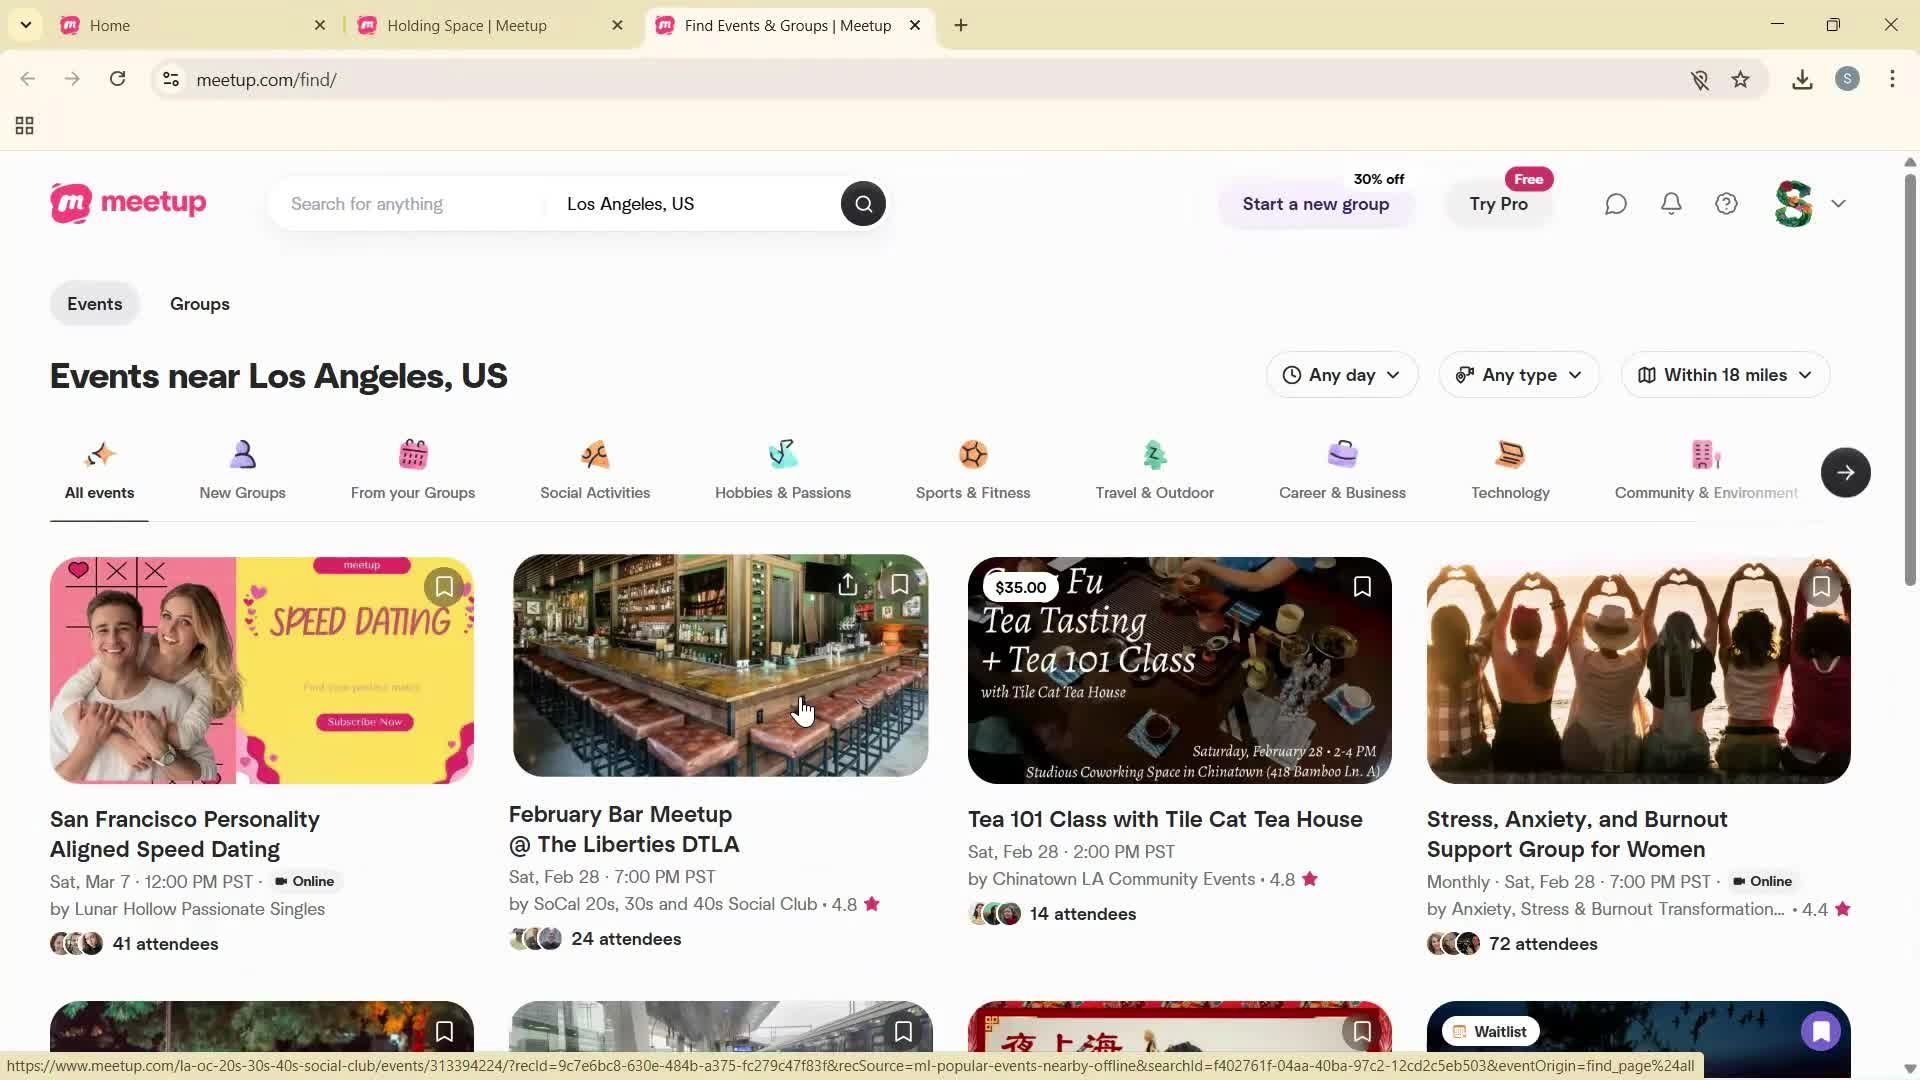
Task: Click Start a new group button
Action: pyautogui.click(x=1315, y=204)
